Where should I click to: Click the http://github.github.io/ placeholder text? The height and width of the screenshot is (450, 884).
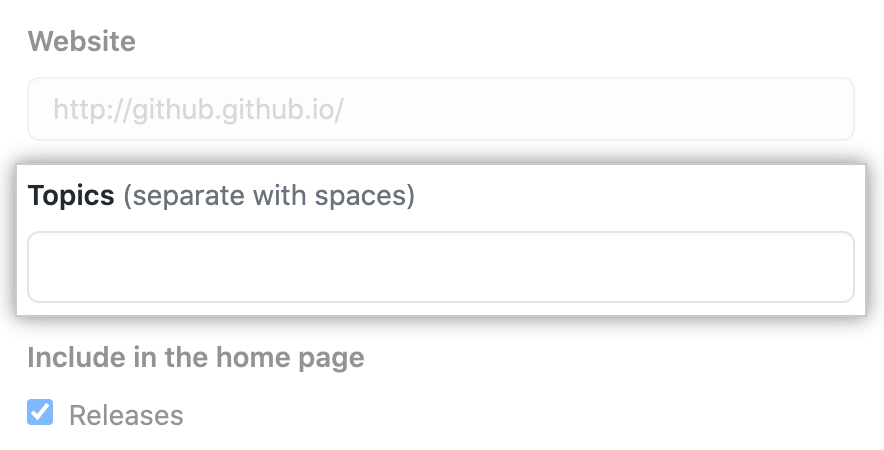tap(198, 109)
